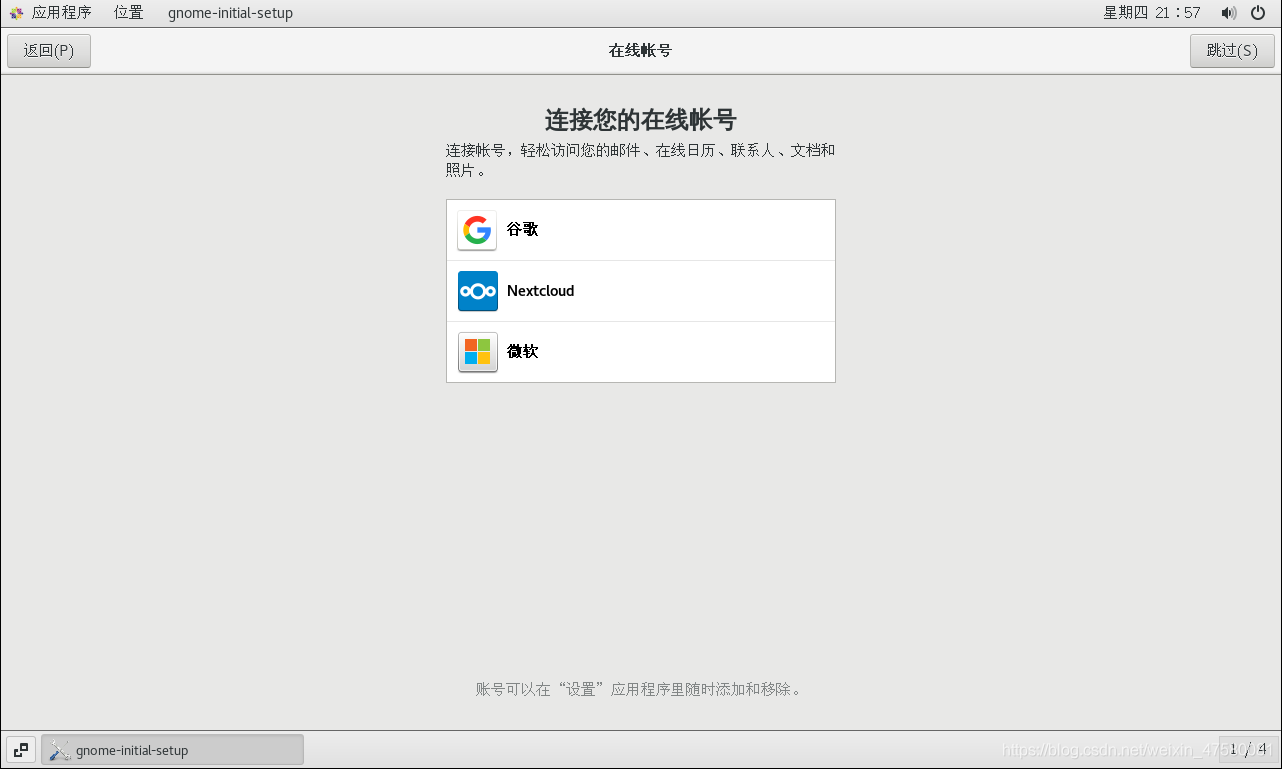Open the 位置 menu
Viewport: 1282px width, 769px height.
[129, 13]
